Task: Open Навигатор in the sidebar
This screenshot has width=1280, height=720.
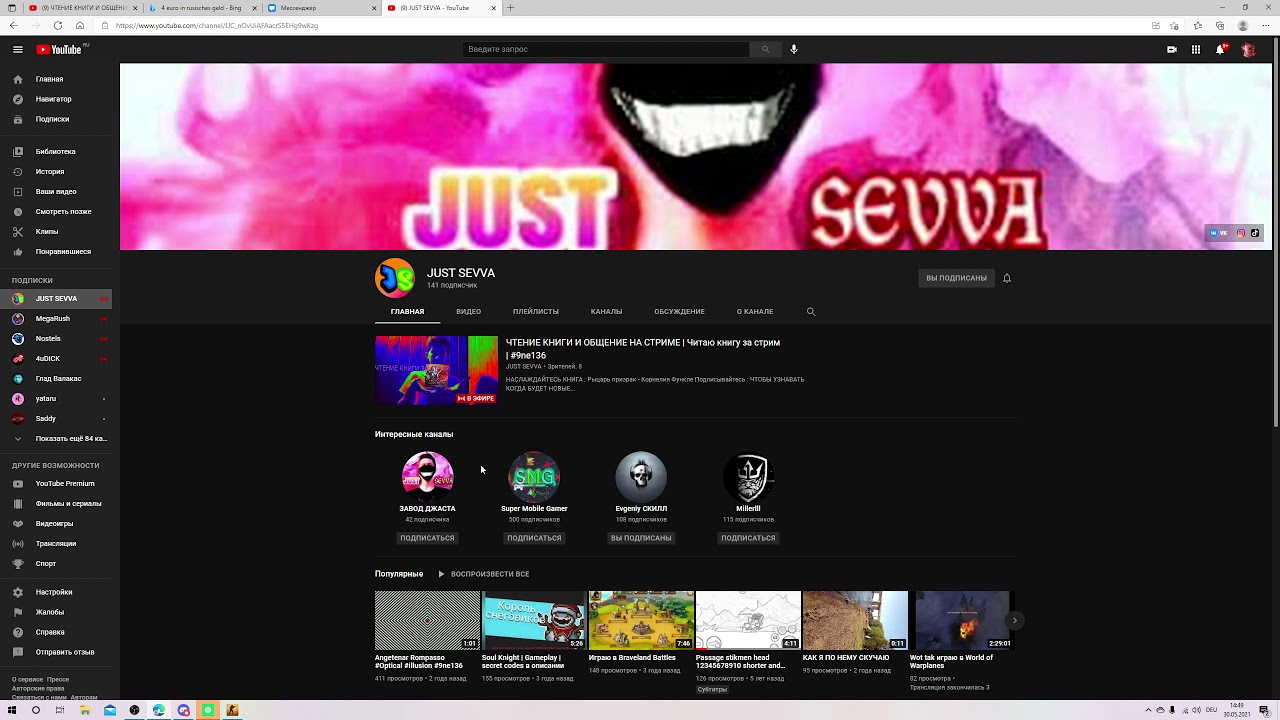Action: pos(56,99)
